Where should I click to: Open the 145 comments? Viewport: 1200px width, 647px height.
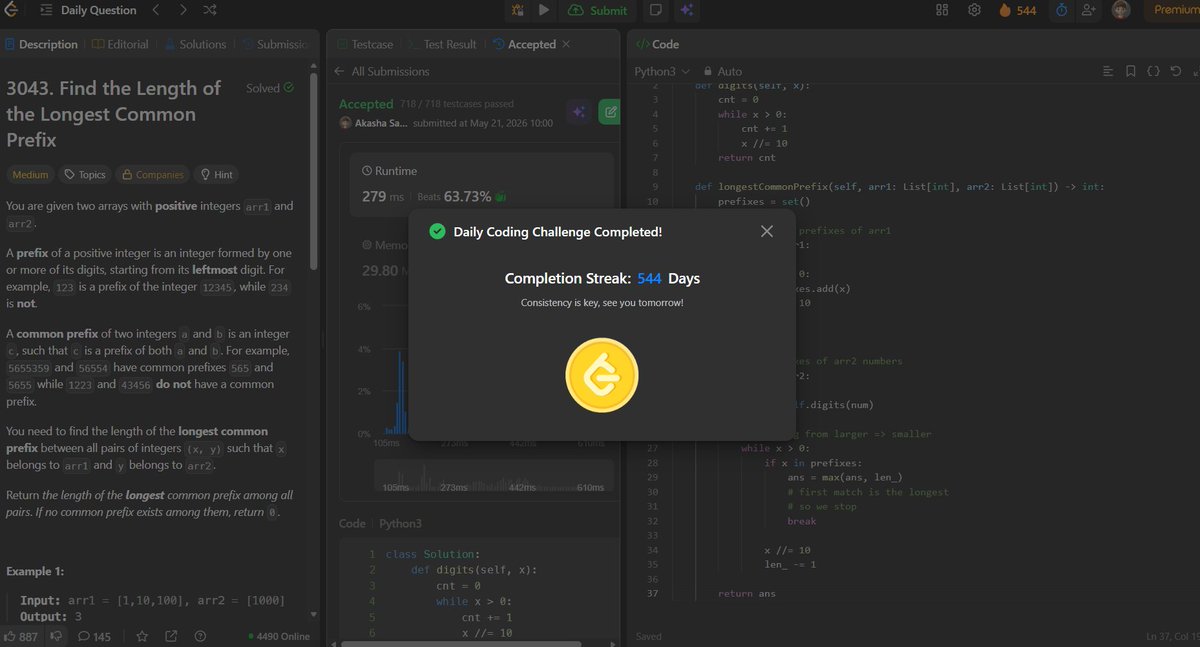pos(94,636)
